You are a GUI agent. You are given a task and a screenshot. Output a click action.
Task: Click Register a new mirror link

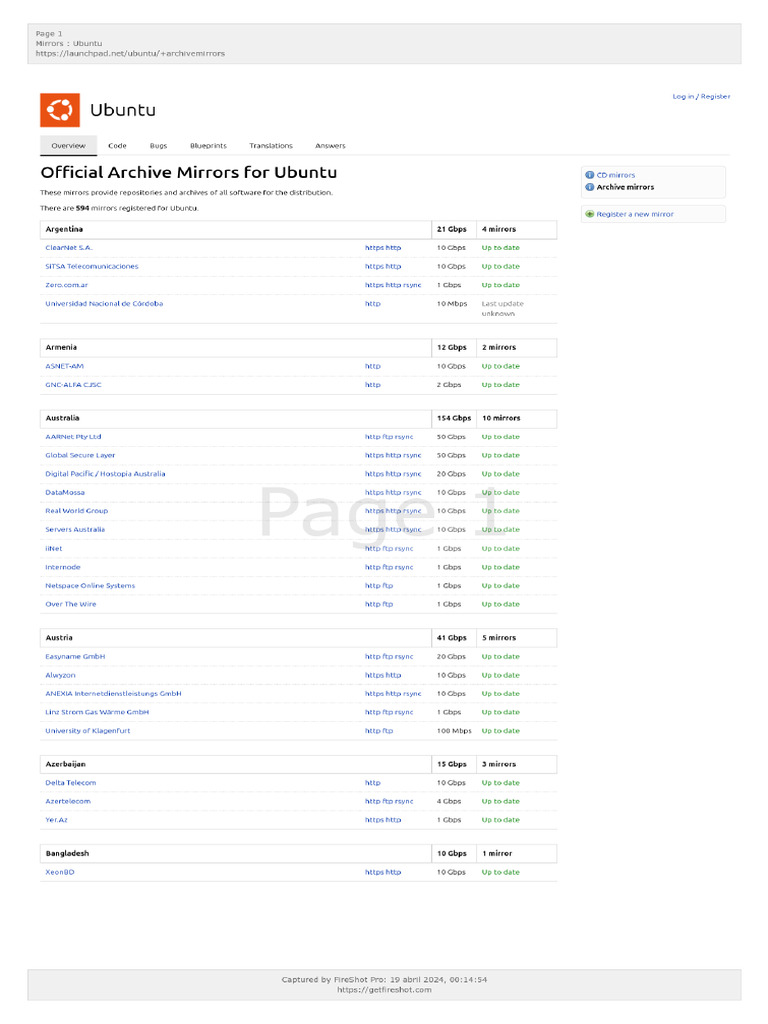point(635,214)
